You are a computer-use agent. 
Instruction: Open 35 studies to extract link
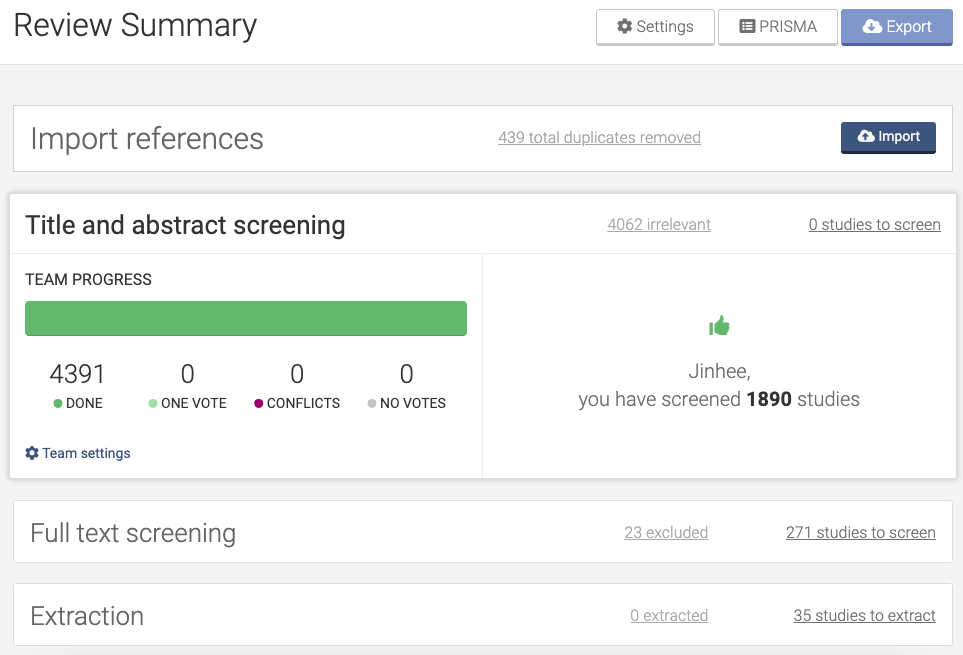(864, 616)
